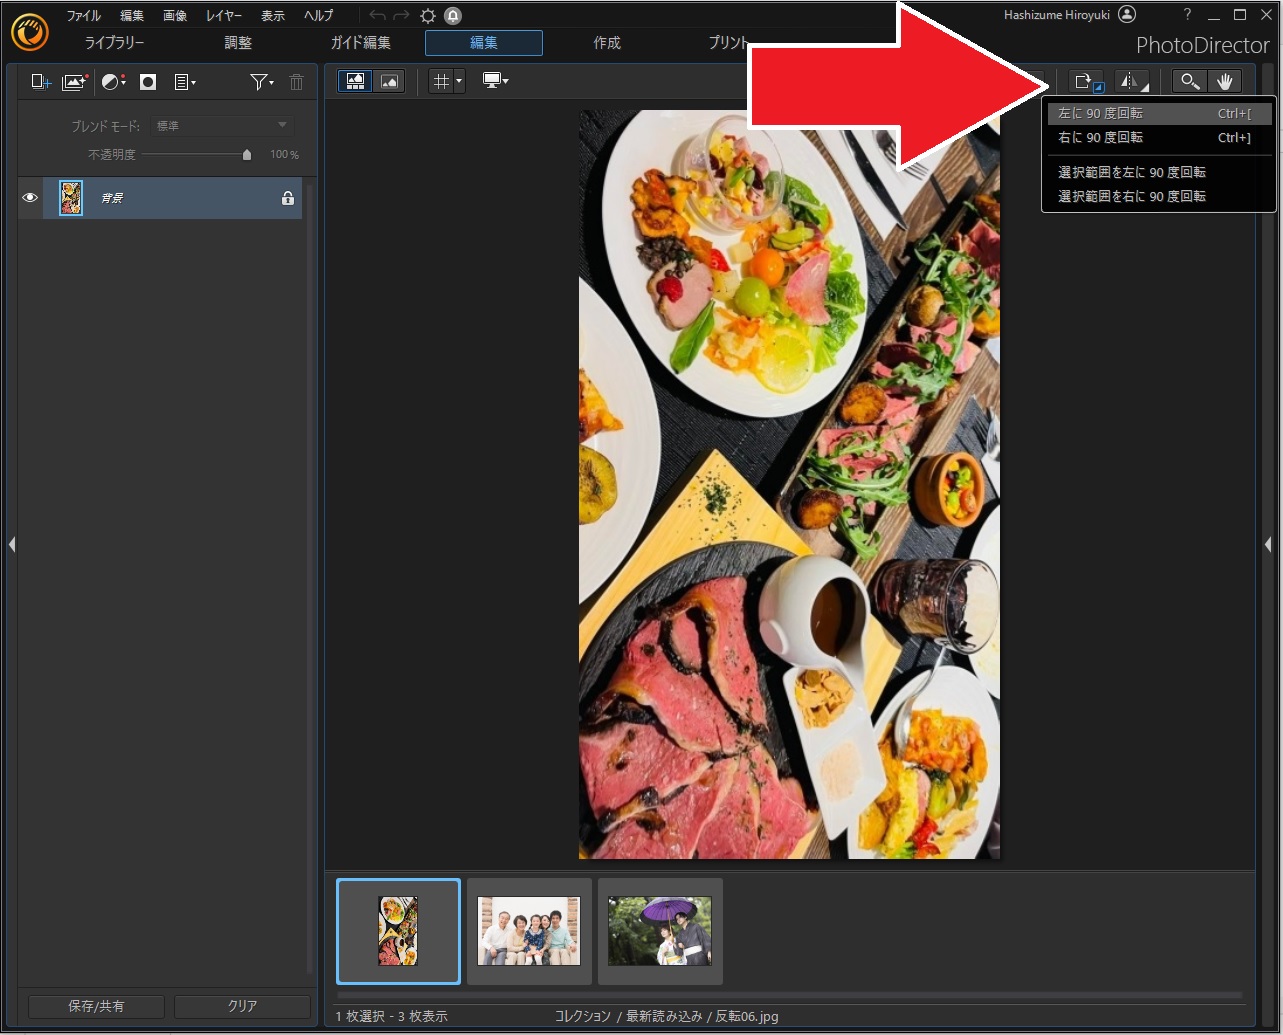Add a new photo layer

(75, 82)
